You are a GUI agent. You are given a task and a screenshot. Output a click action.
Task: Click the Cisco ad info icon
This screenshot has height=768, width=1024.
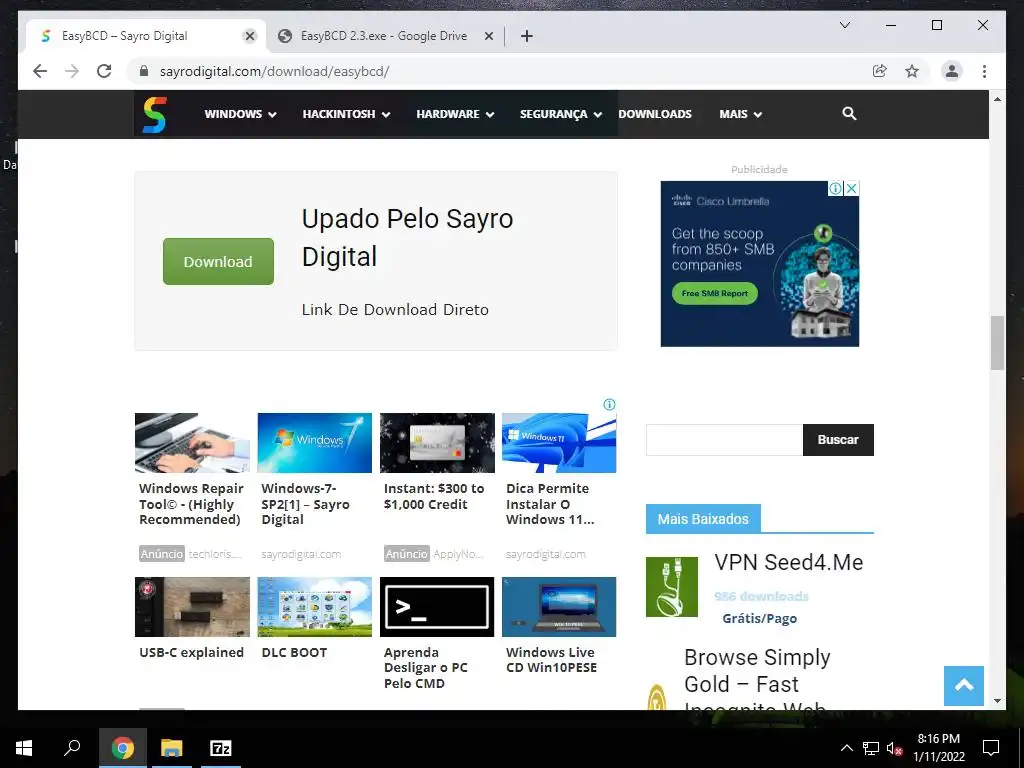[x=835, y=189]
